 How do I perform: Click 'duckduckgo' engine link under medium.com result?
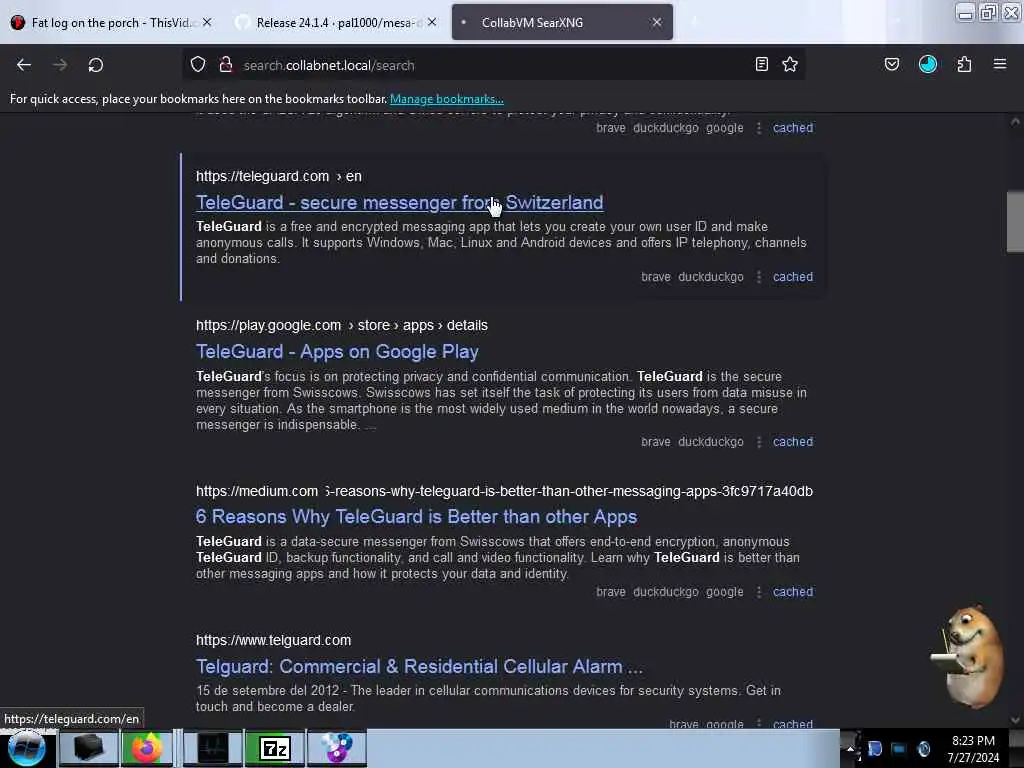(x=665, y=592)
